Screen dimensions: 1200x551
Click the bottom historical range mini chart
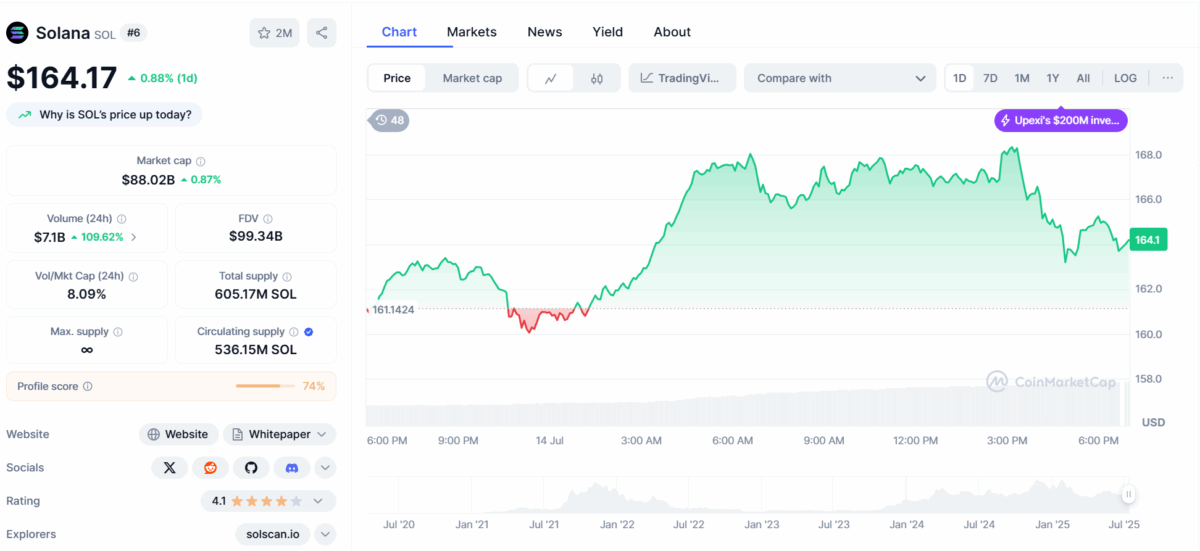(747, 495)
